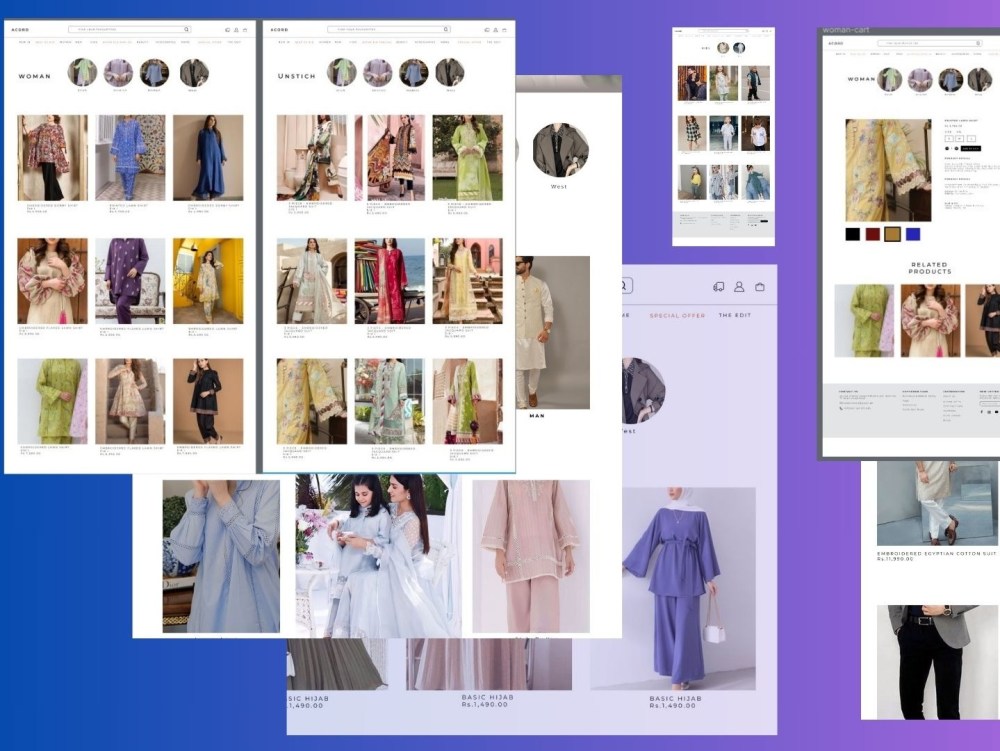Select size L on woman-cart page
1000x751 pixels.
[971, 139]
